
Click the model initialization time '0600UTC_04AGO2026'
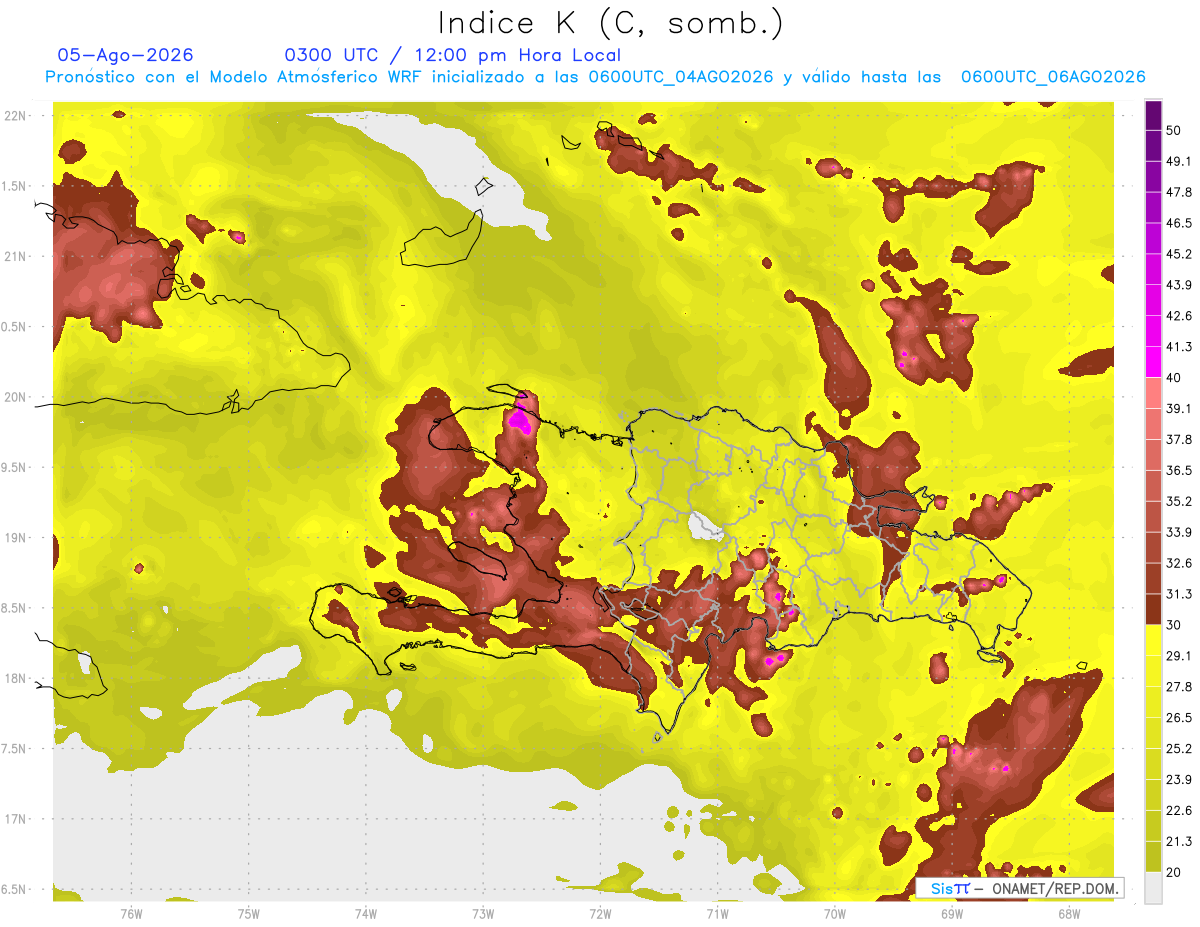(681, 77)
